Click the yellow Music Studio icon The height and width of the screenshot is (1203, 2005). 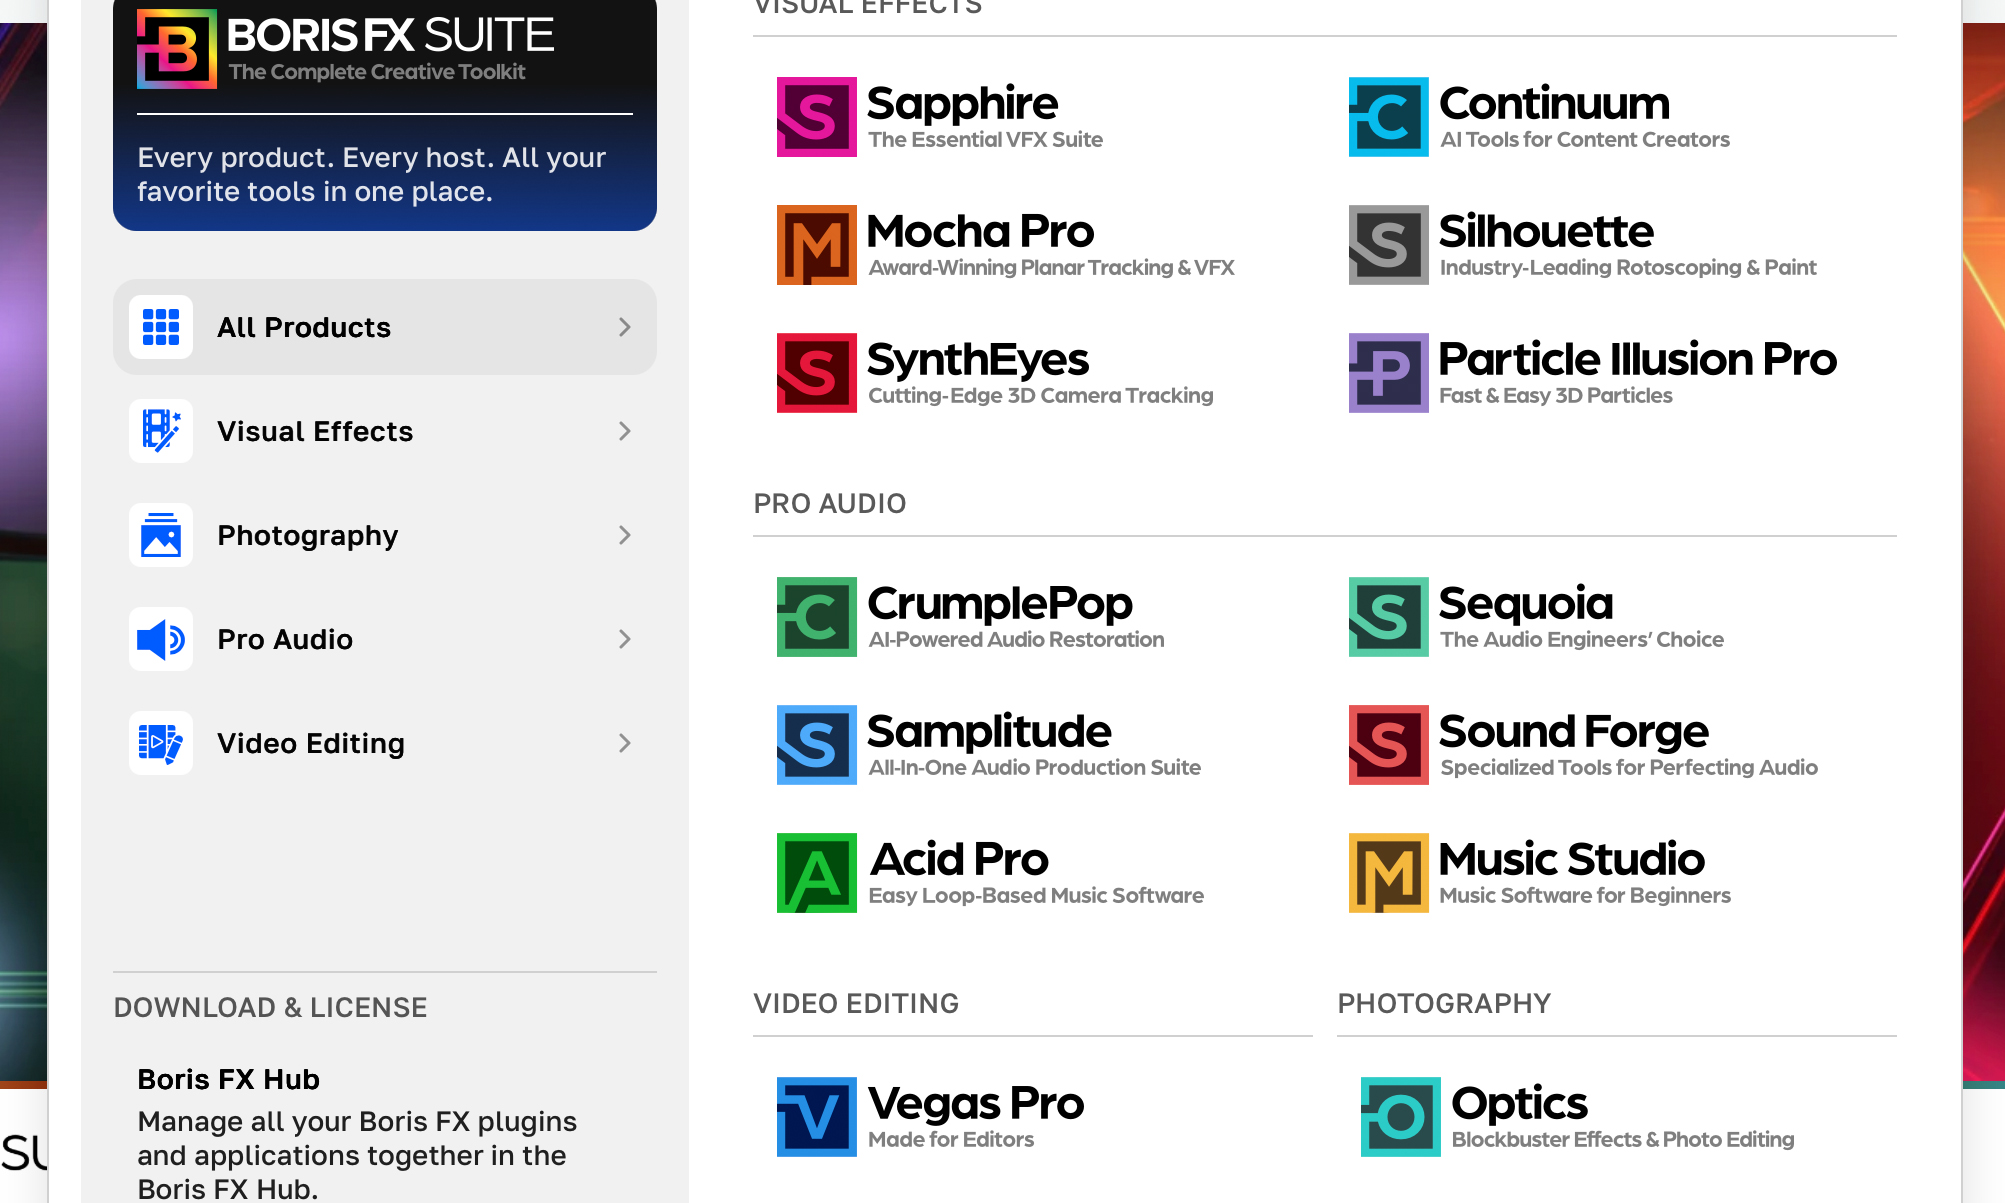1388,873
